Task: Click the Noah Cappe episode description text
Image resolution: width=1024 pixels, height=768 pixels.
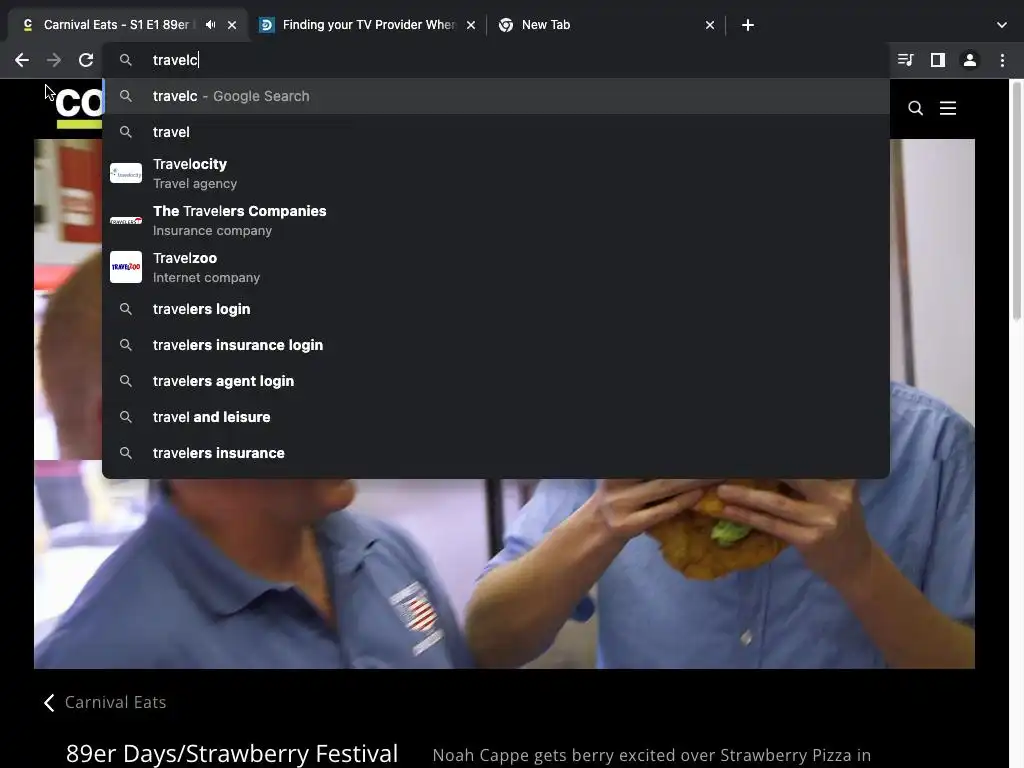Action: click(x=652, y=756)
